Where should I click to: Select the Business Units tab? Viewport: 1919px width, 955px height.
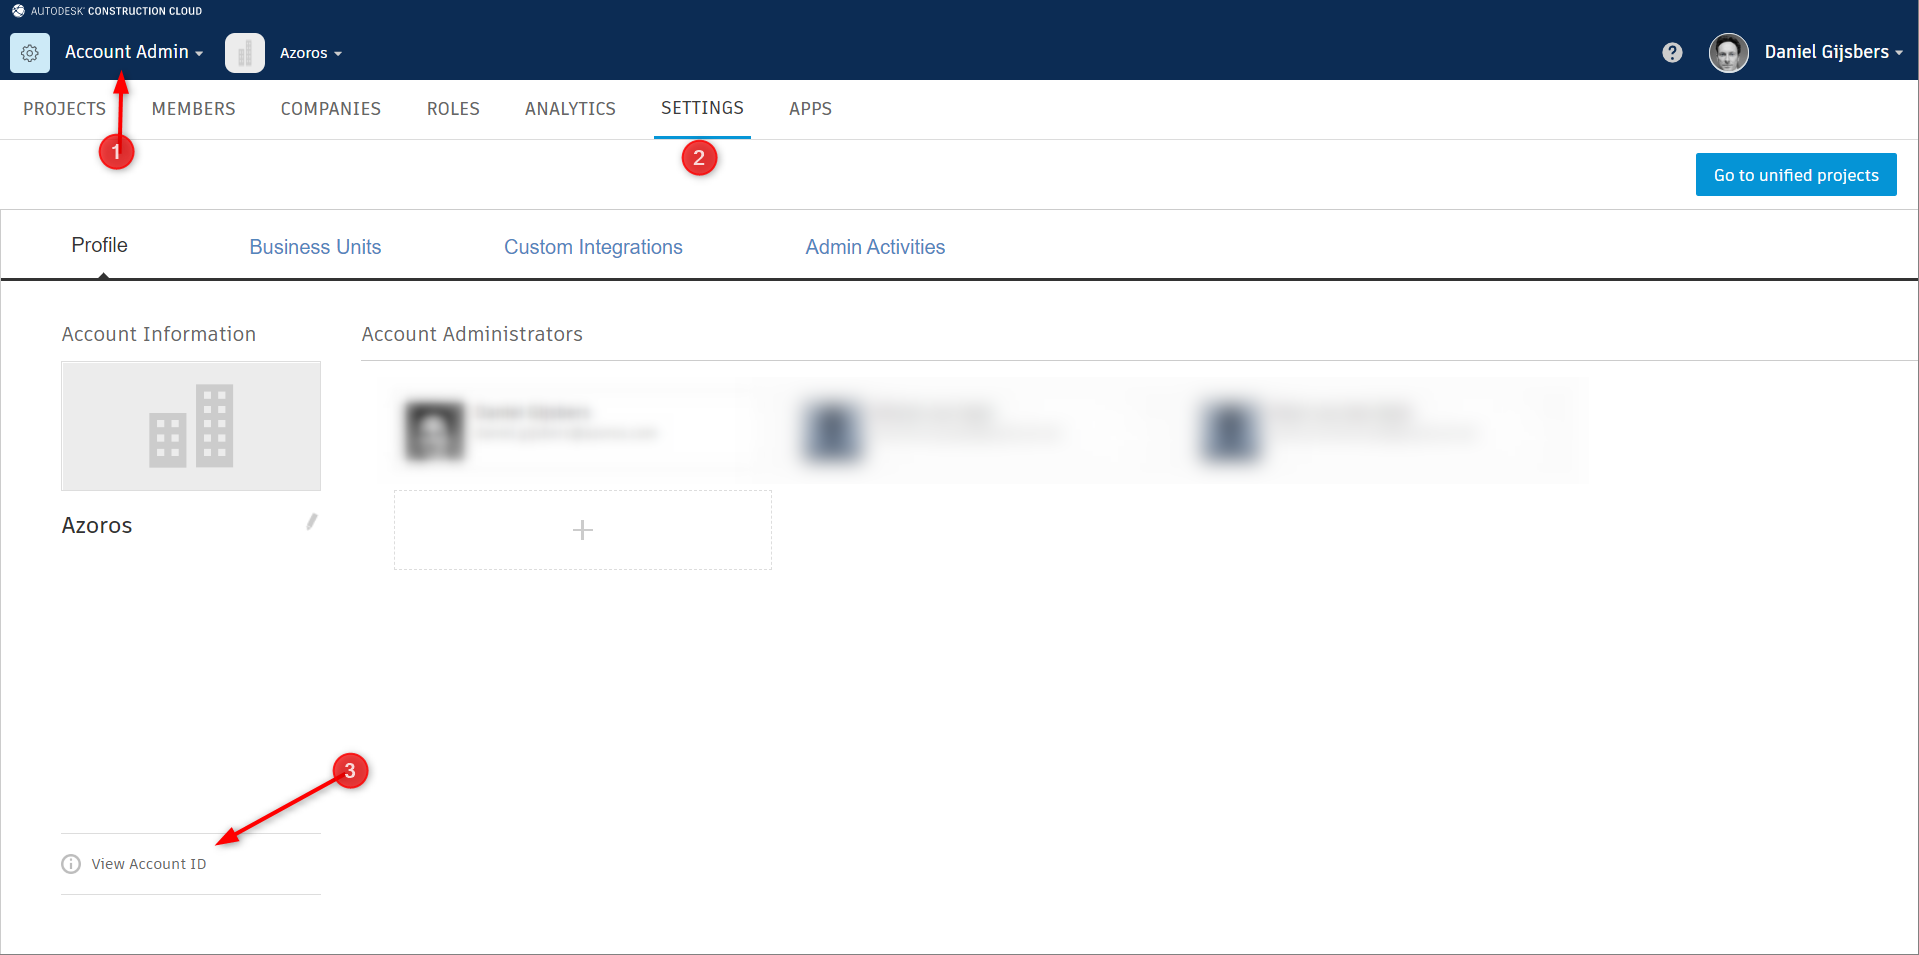315,246
